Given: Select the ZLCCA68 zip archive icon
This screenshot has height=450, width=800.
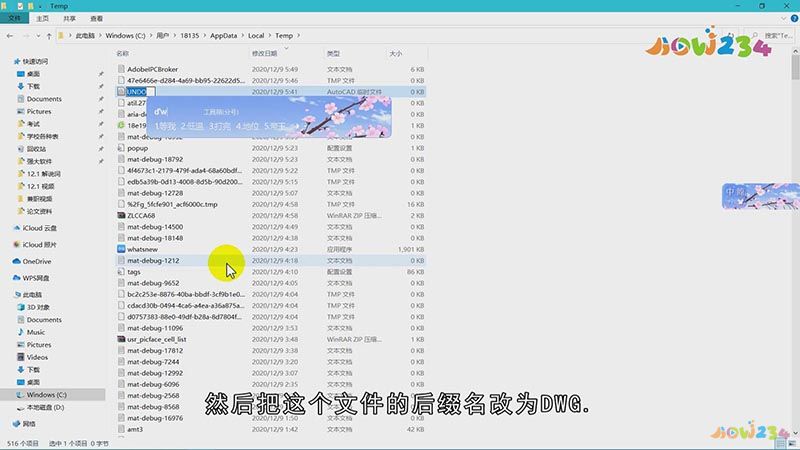Looking at the screenshot, I should click(x=121, y=215).
